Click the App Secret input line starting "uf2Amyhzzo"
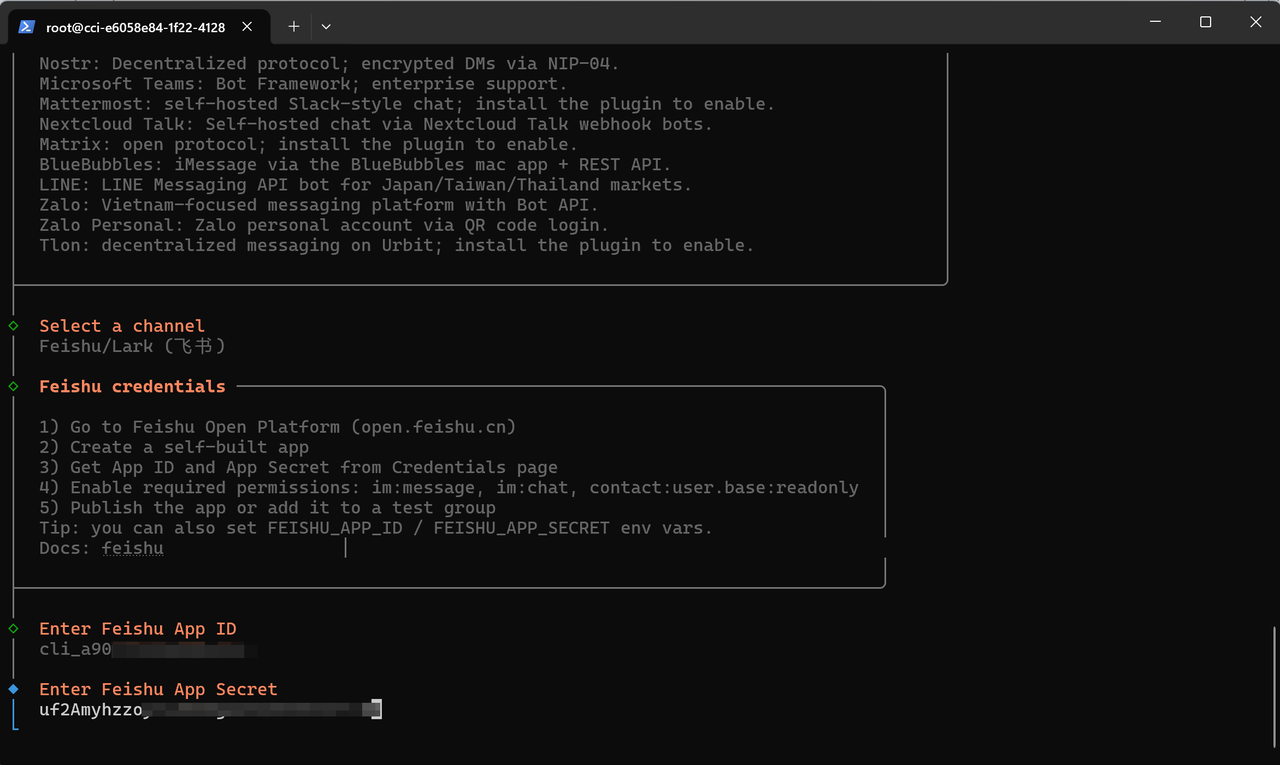This screenshot has height=765, width=1280. tap(200, 709)
